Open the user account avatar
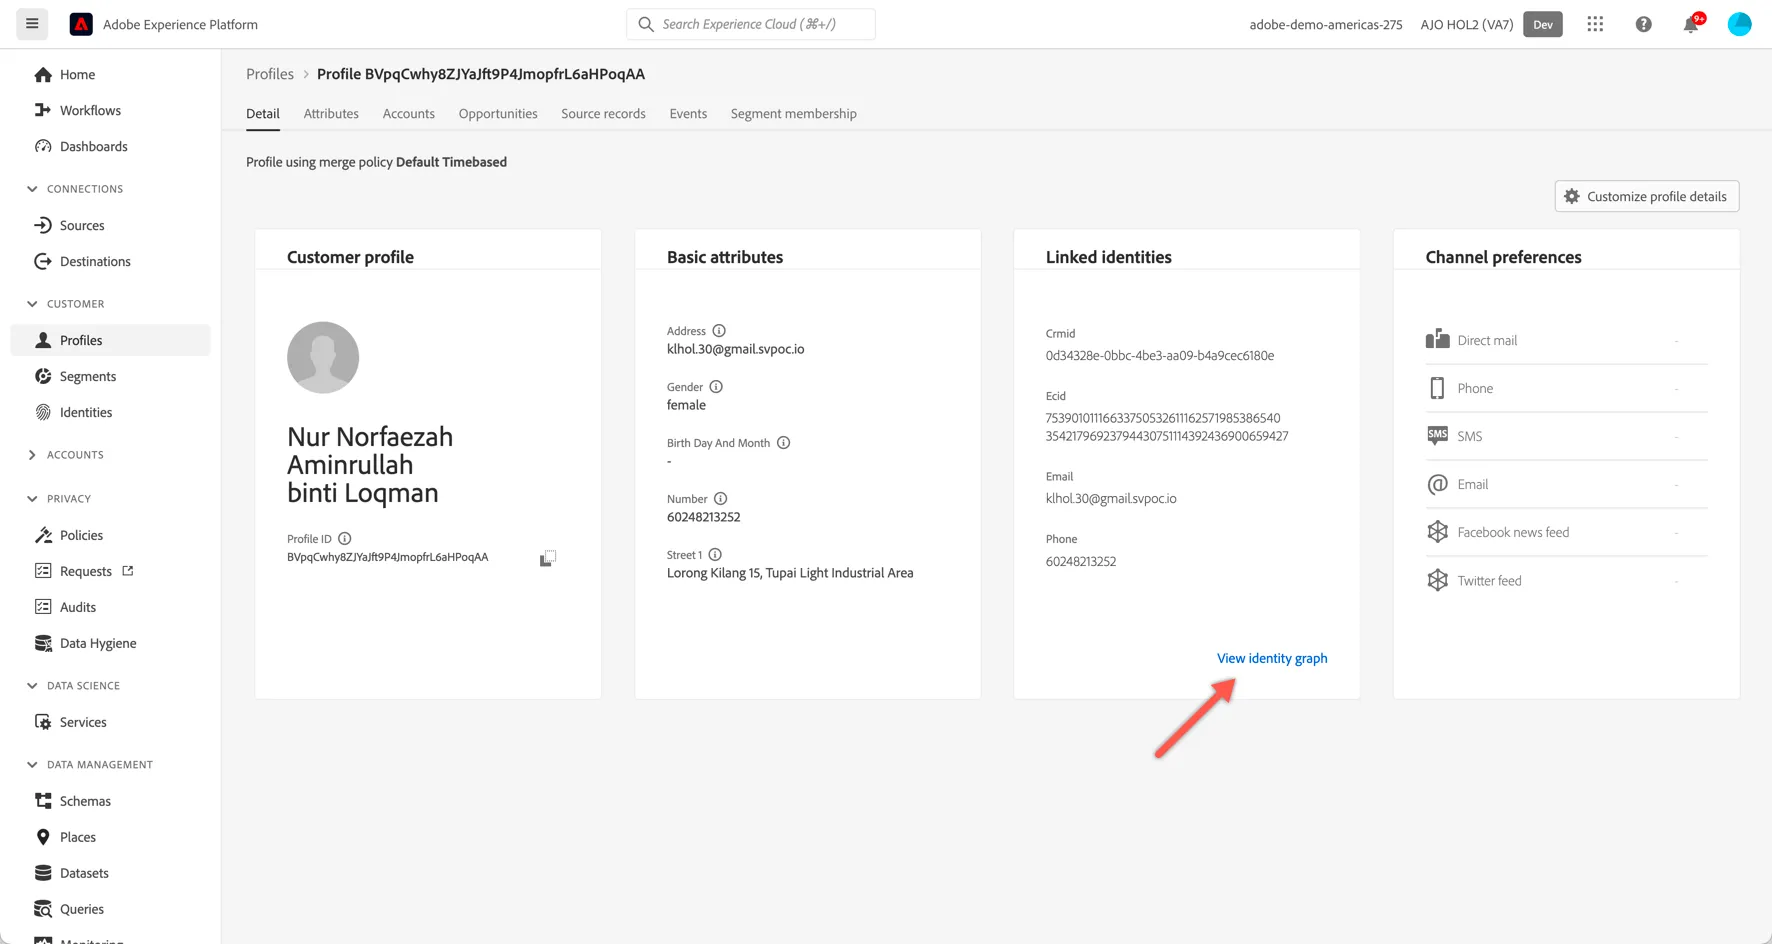The width and height of the screenshot is (1772, 944). (x=1739, y=24)
